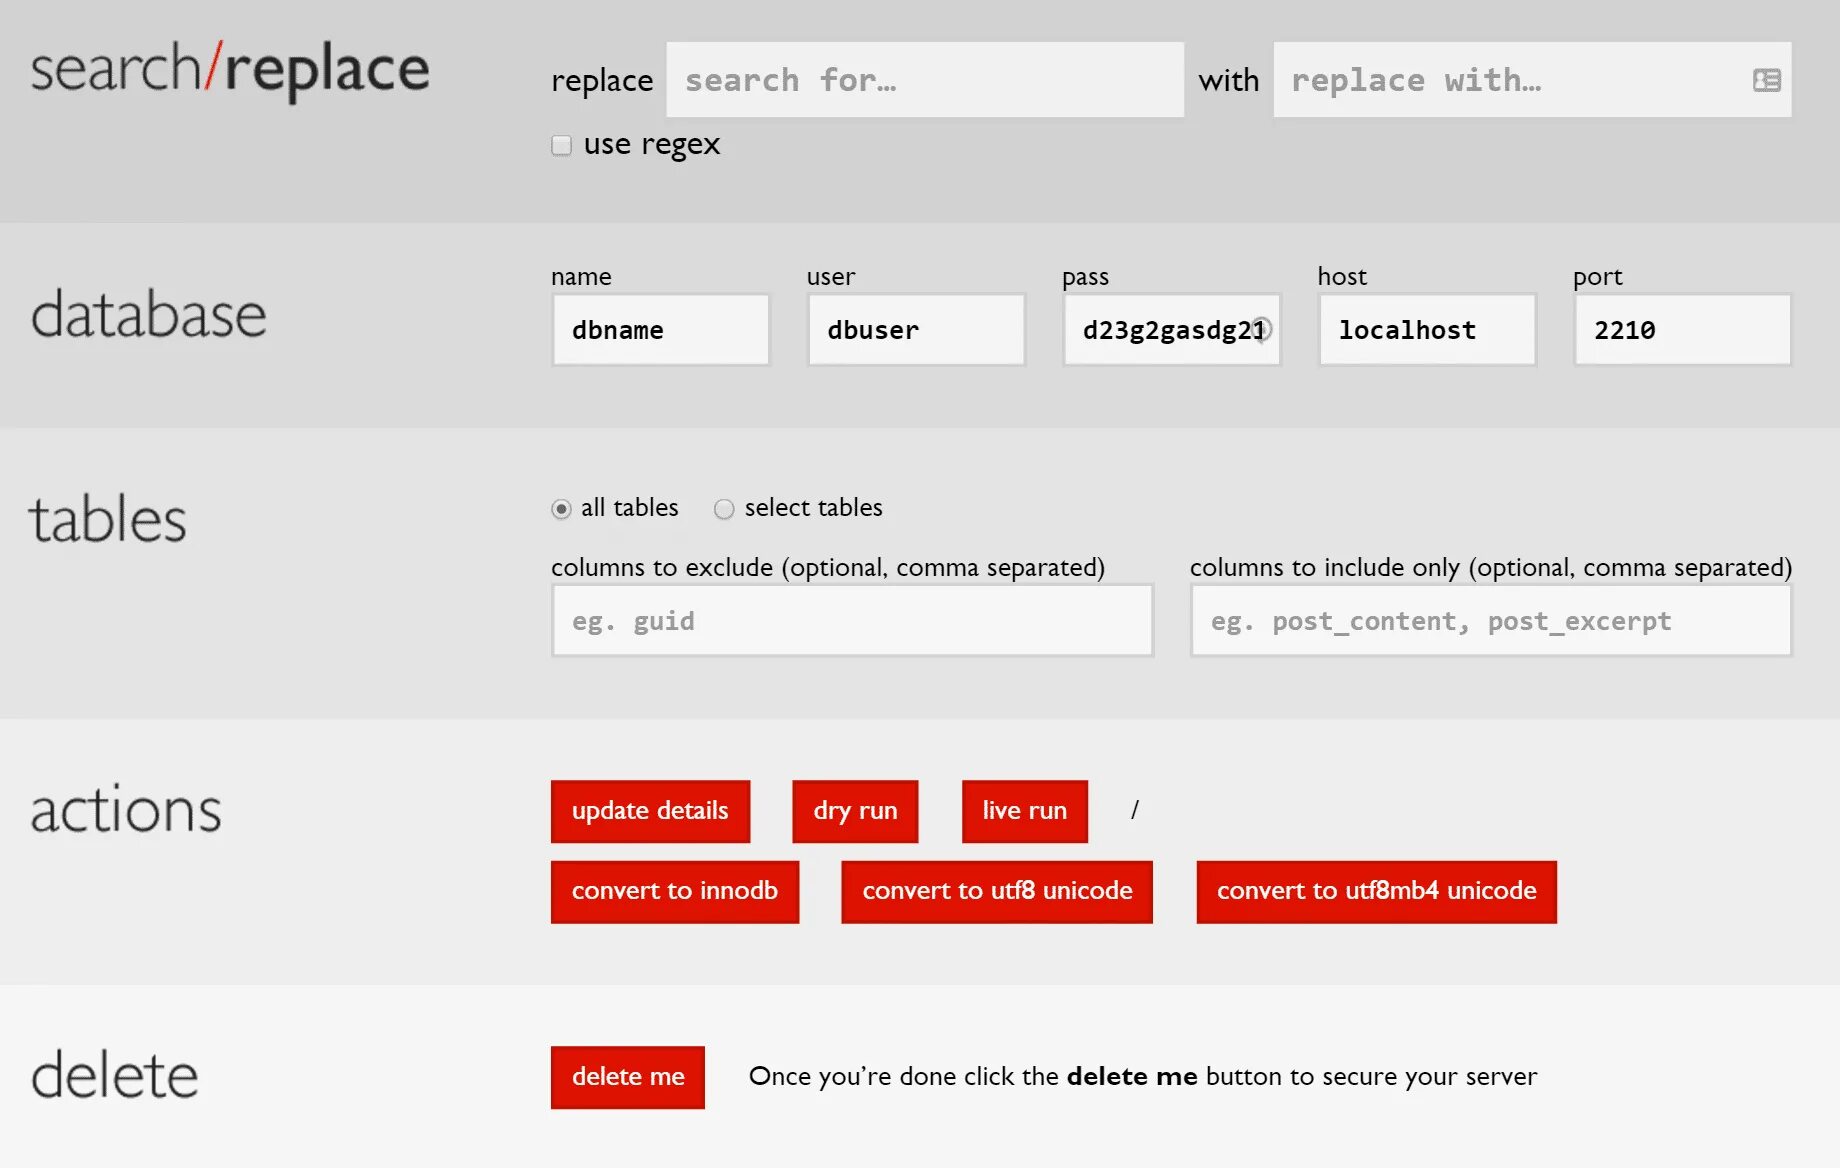Click the database user field
Screen dimensions: 1840x1168
click(917, 330)
